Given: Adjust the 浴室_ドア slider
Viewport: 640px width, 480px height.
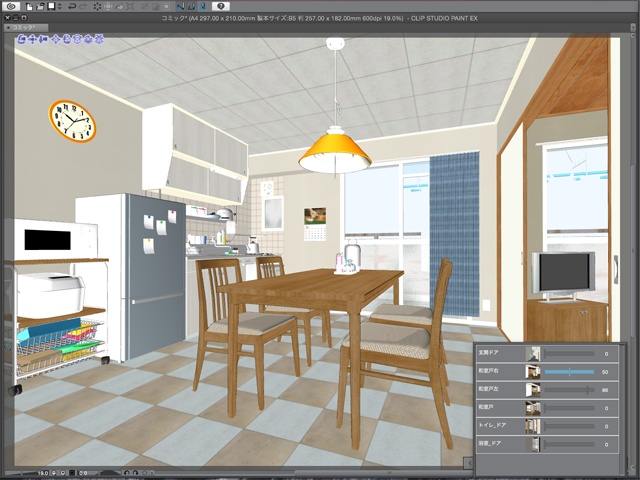Looking at the screenshot, I should pos(569,444).
